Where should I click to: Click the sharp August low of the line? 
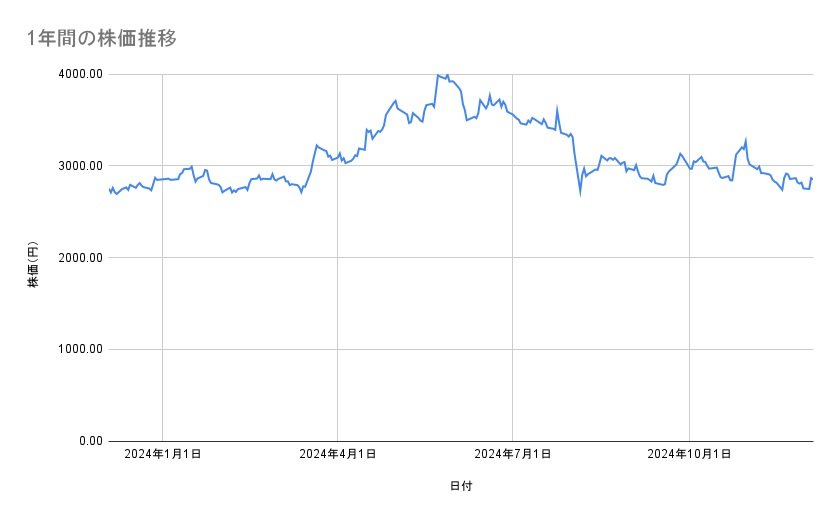click(x=580, y=192)
